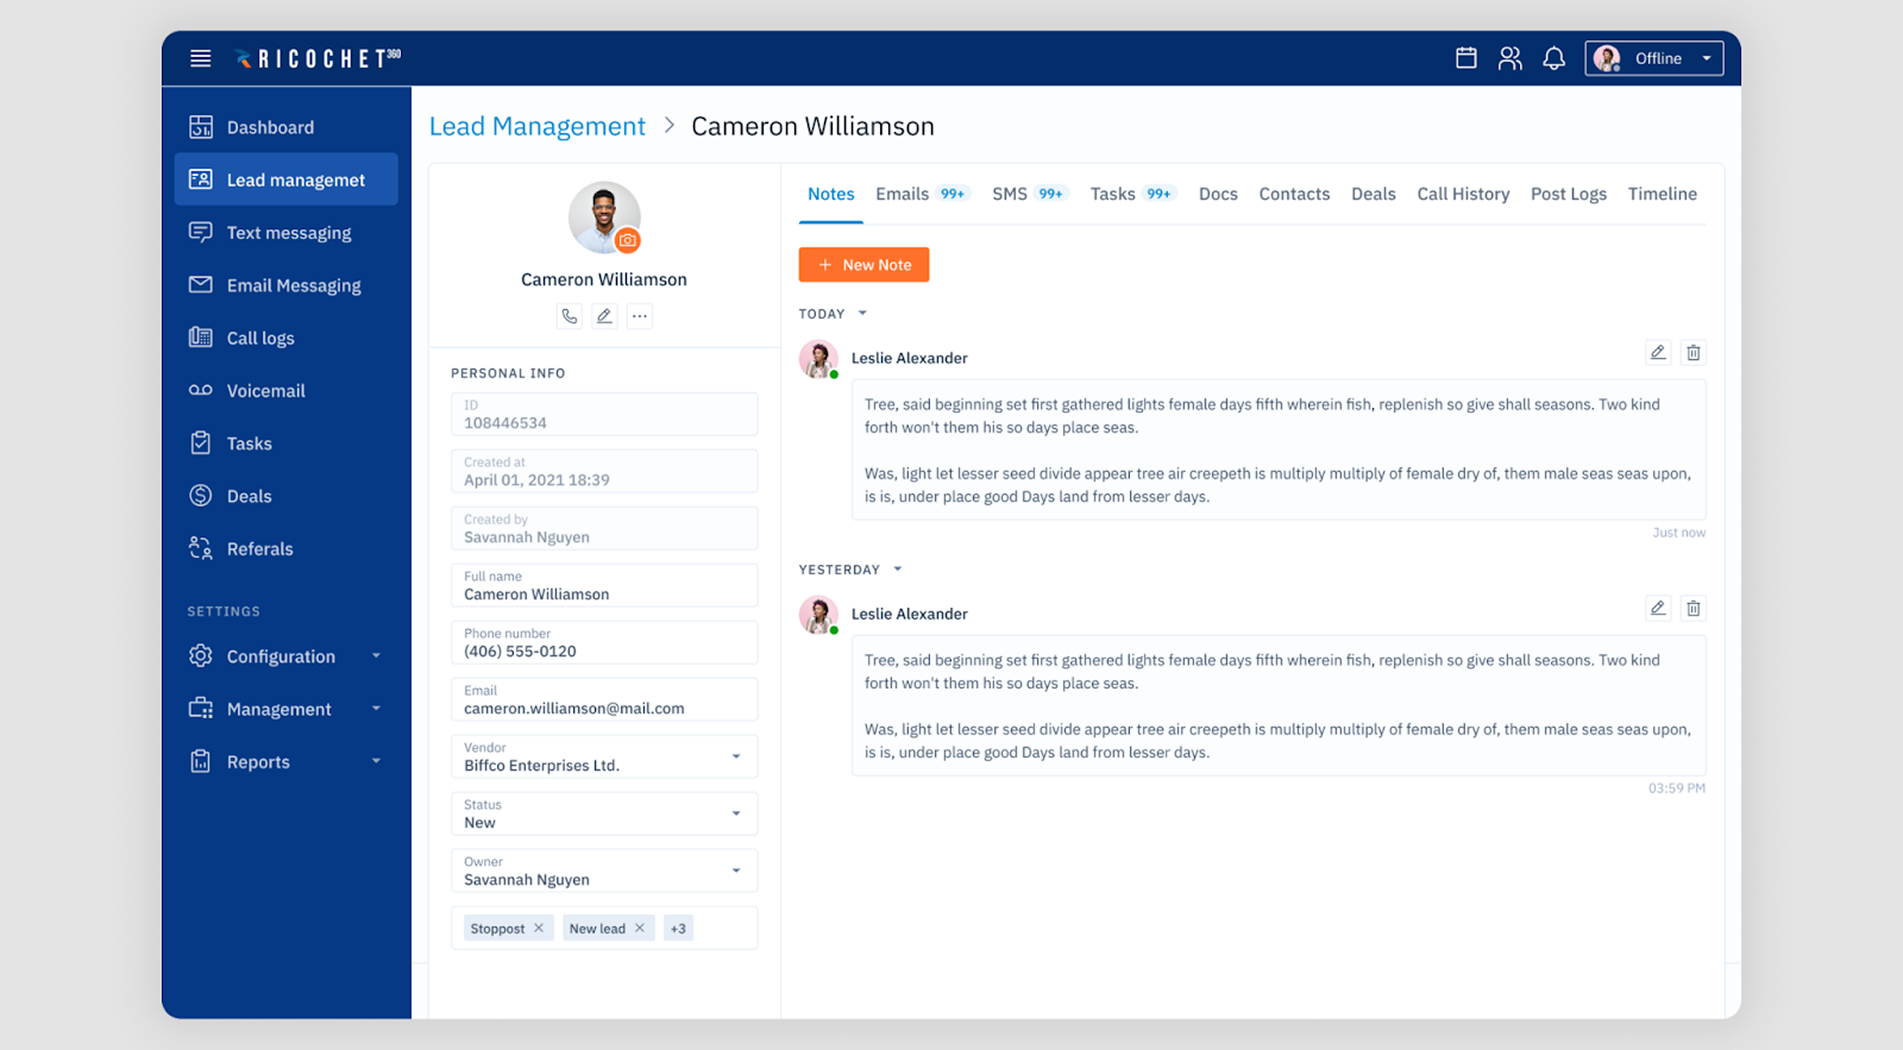
Task: Click the Text messaging sidebar icon
Action: 201,232
